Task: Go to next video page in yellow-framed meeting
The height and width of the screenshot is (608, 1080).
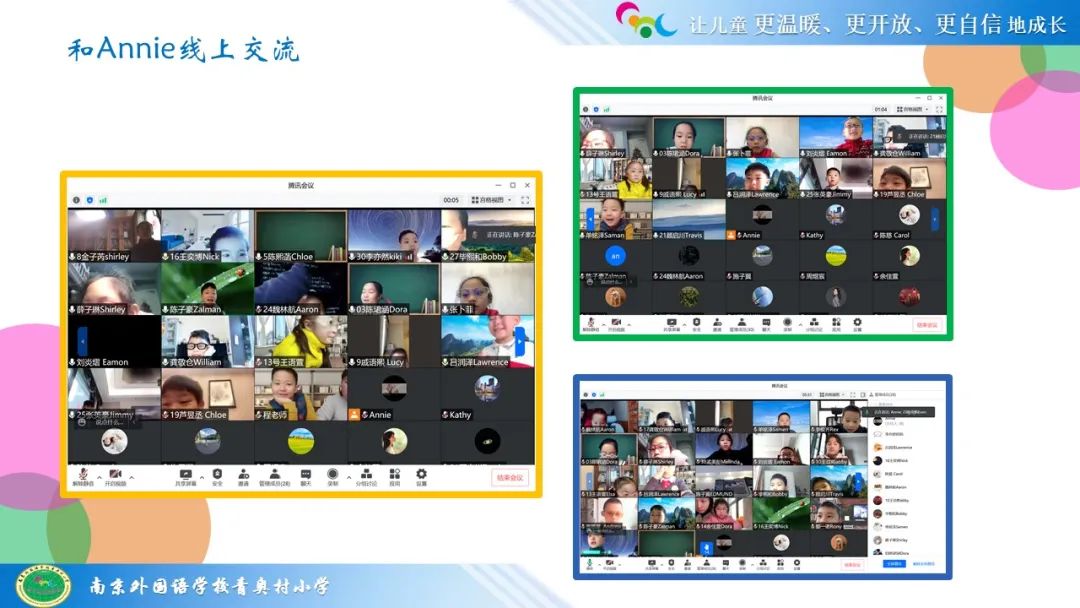Action: pos(519,340)
